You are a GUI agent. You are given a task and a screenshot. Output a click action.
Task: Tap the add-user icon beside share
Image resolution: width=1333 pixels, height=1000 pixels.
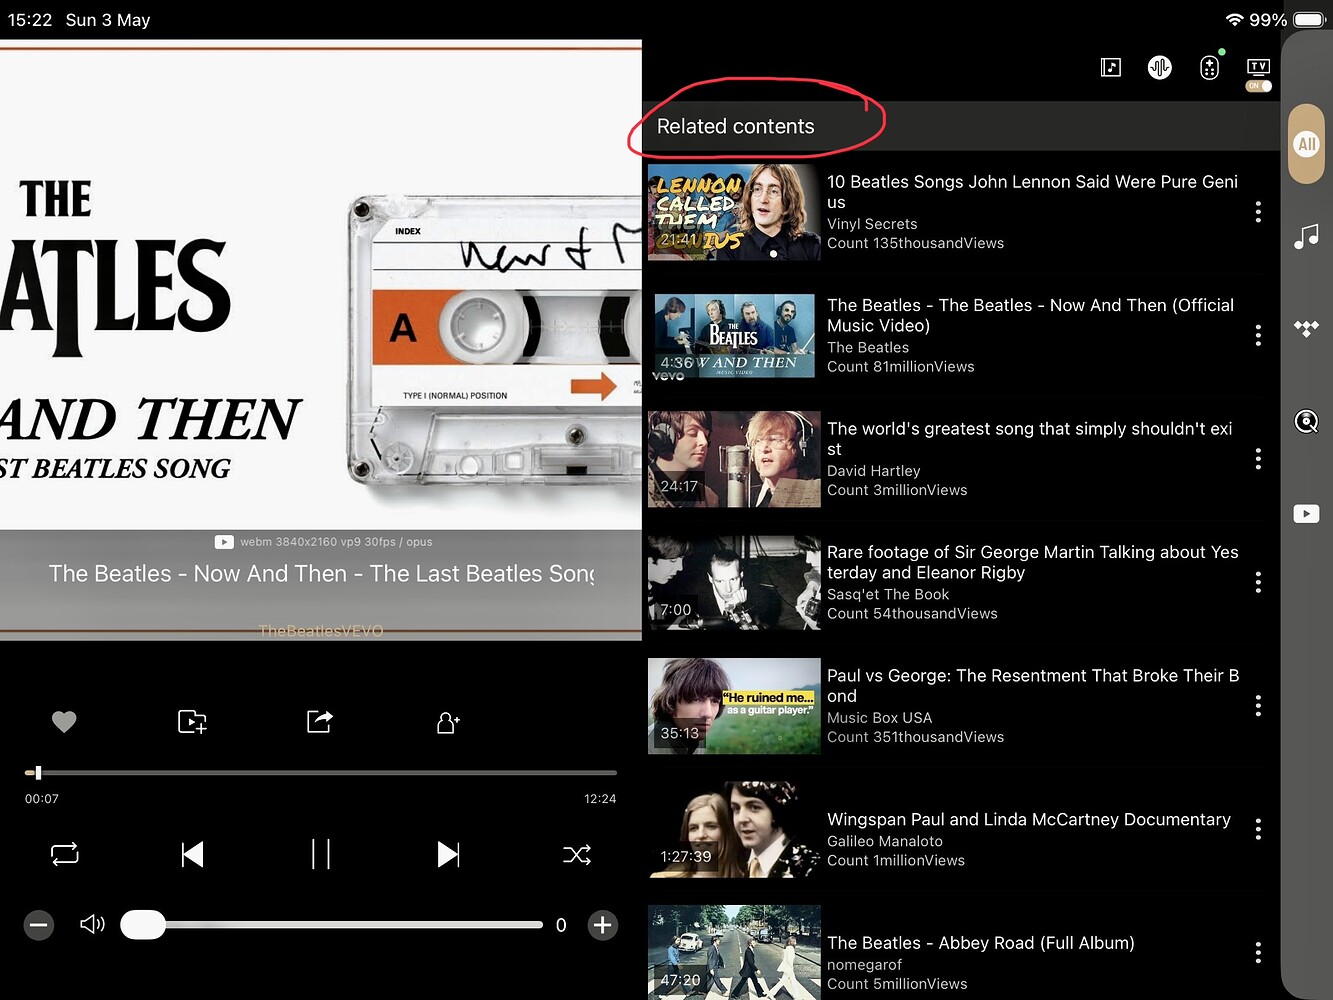[x=448, y=722]
